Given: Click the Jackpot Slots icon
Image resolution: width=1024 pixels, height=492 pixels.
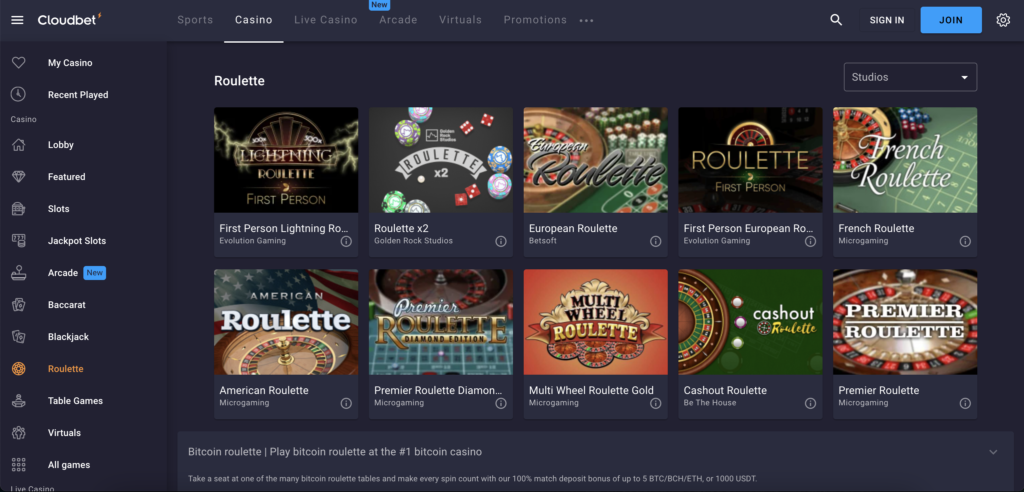Looking at the screenshot, I should click(18, 241).
